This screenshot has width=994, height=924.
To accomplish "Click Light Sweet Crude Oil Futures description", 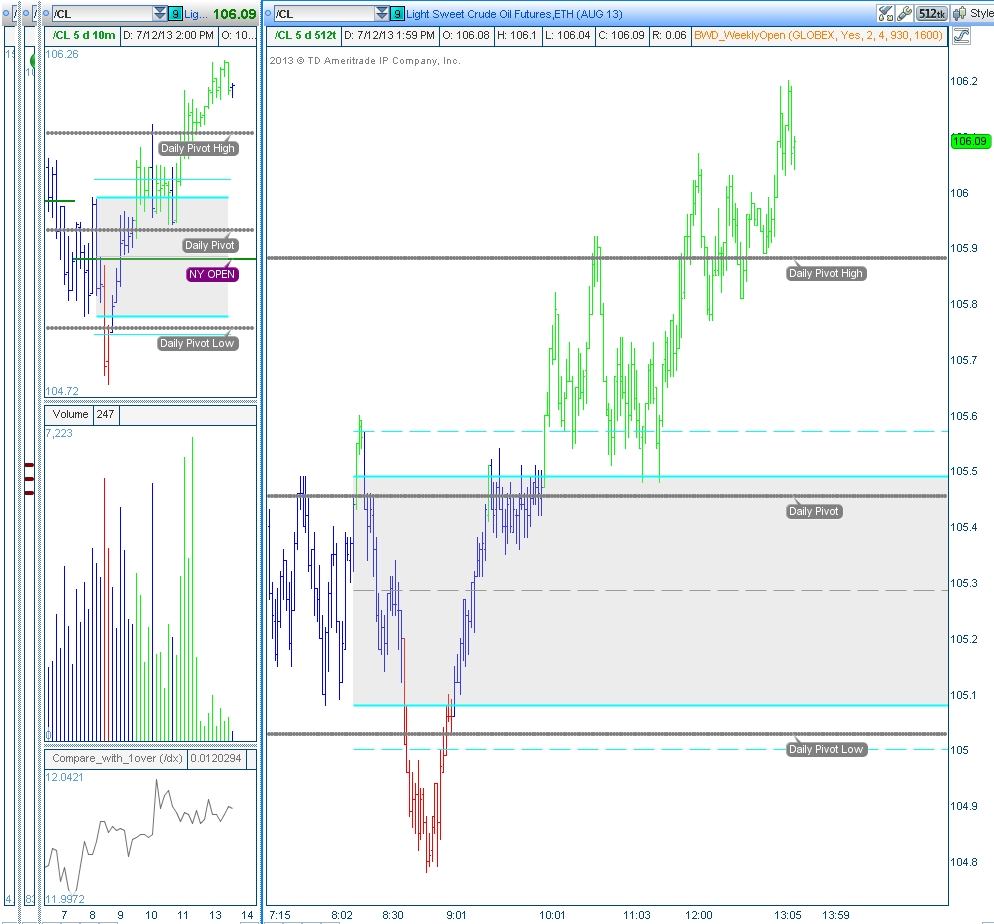I will pos(514,14).
